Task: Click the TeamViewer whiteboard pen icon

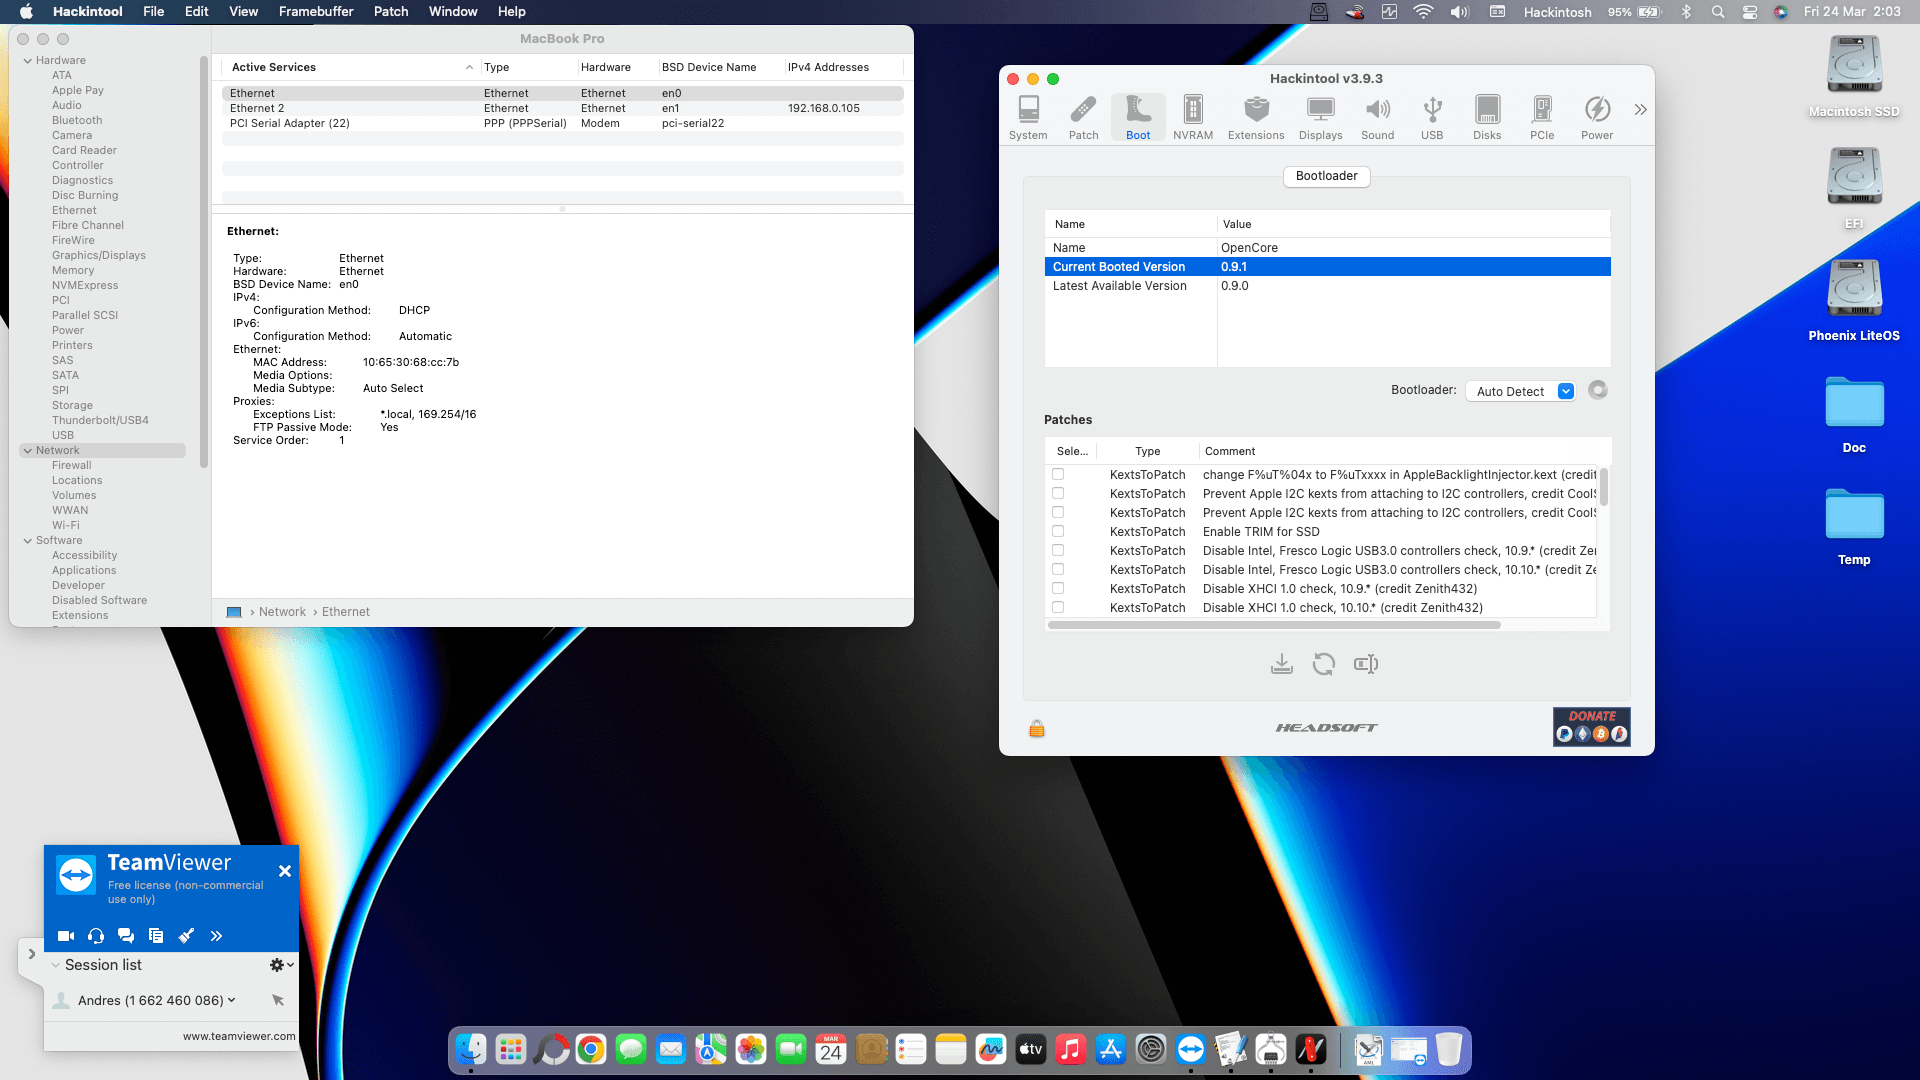Action: tap(186, 936)
